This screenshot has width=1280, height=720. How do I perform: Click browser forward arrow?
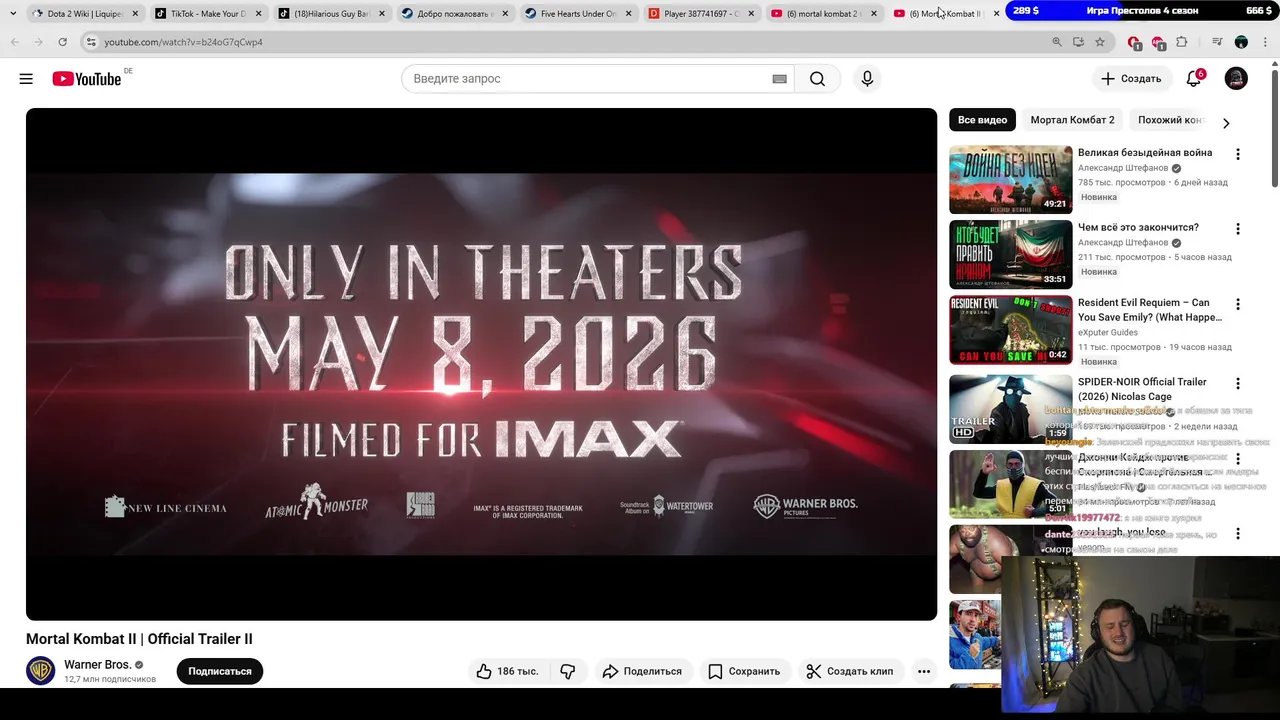[38, 42]
